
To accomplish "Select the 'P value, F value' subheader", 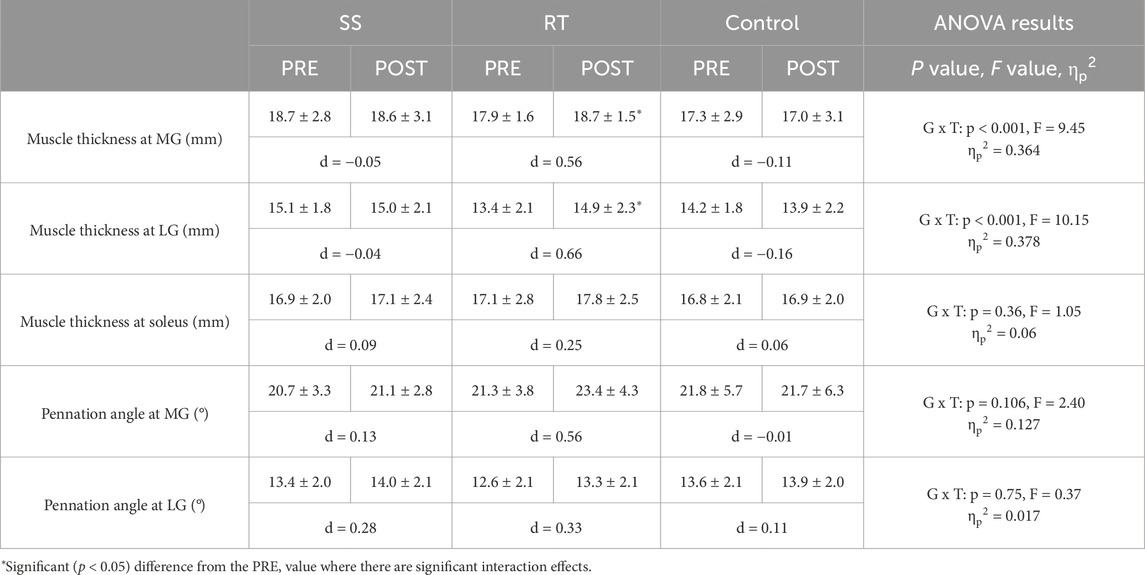I will tap(1003, 69).
